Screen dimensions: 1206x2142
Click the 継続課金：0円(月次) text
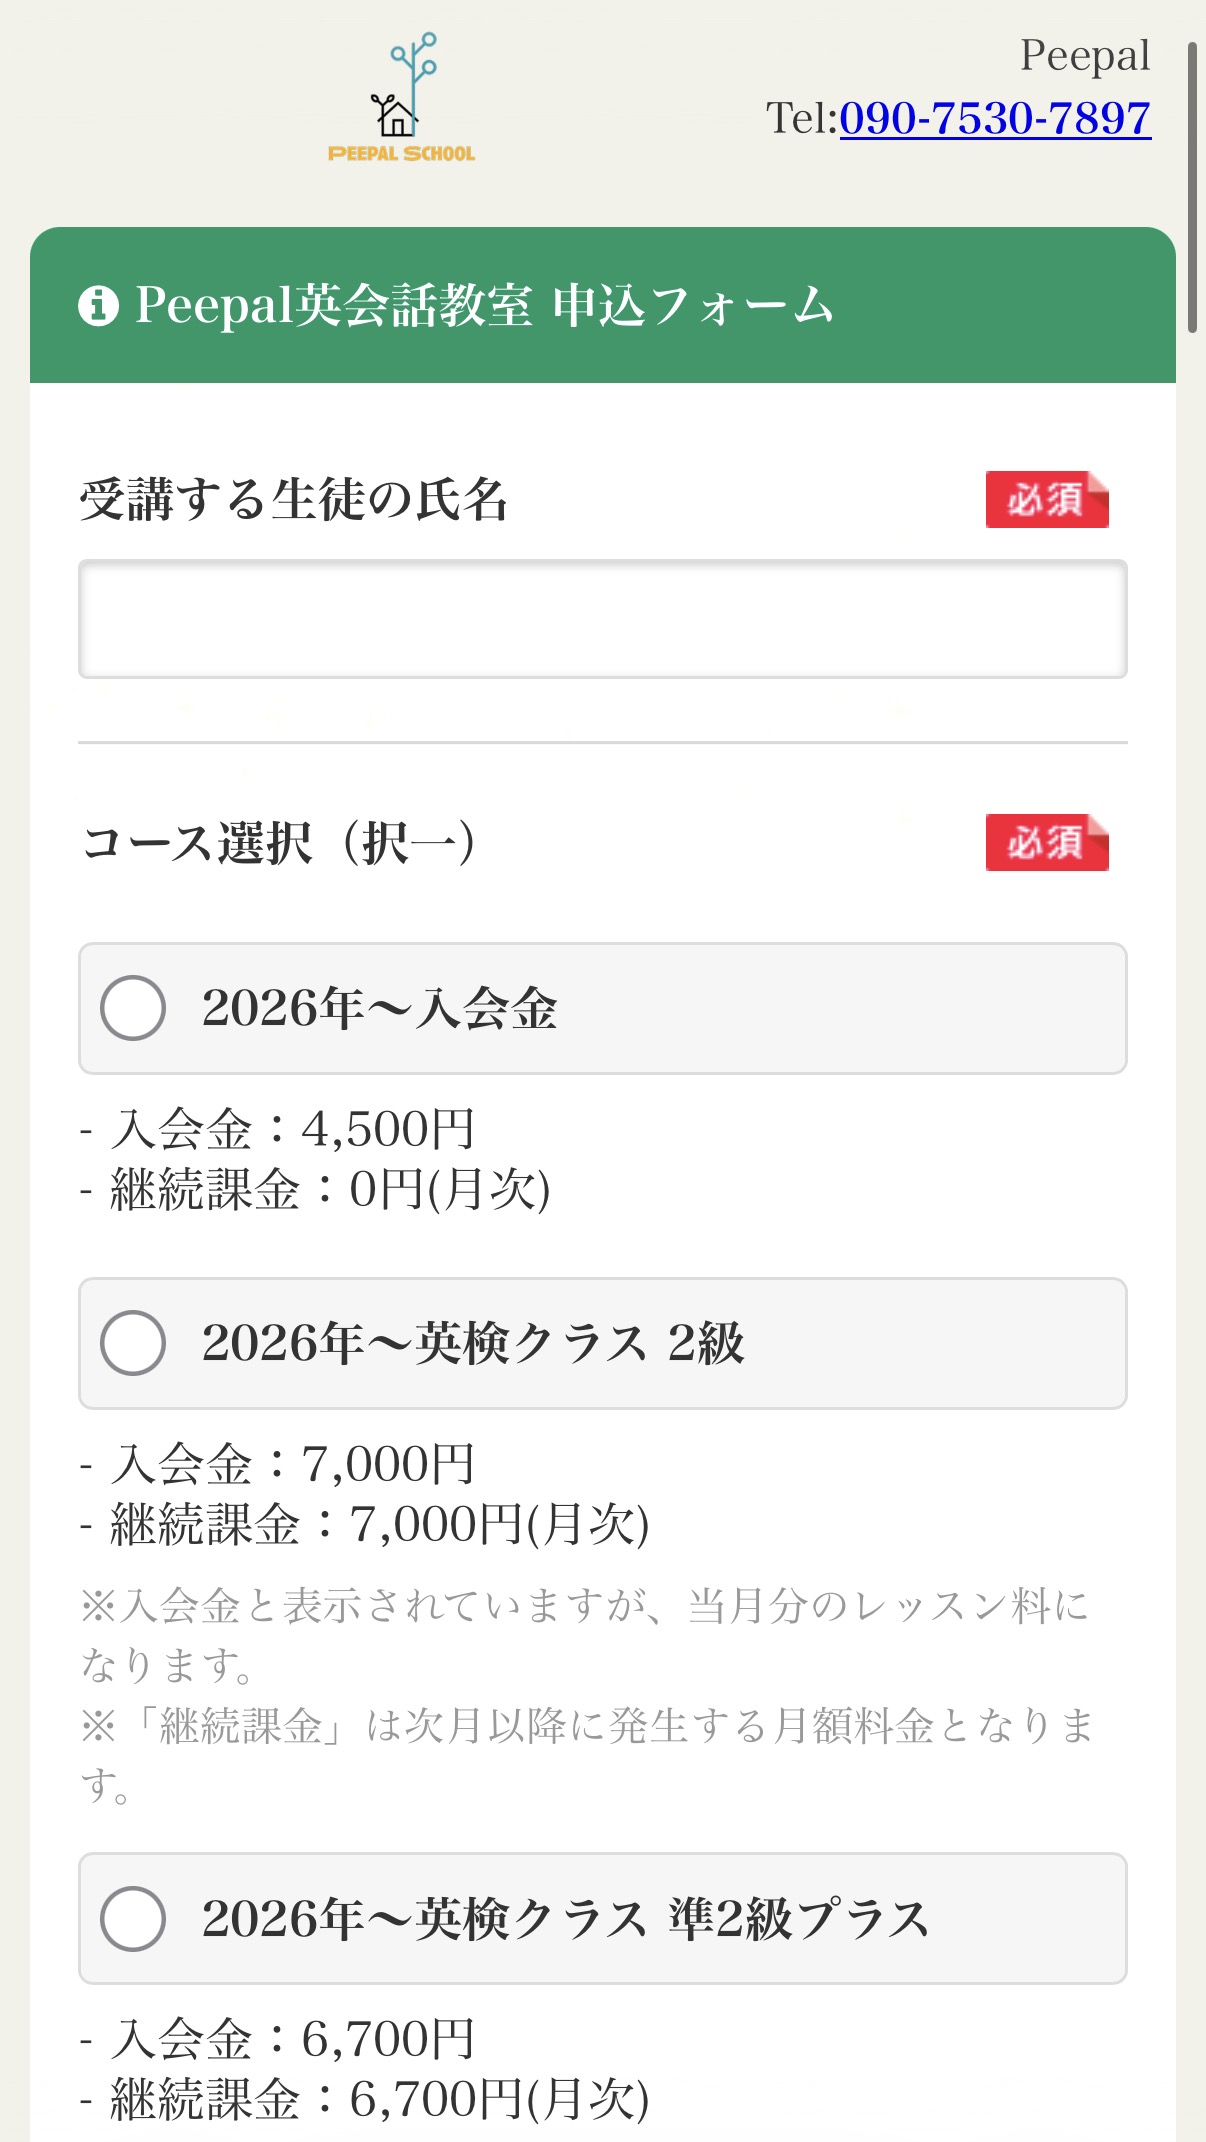pyautogui.click(x=329, y=1189)
